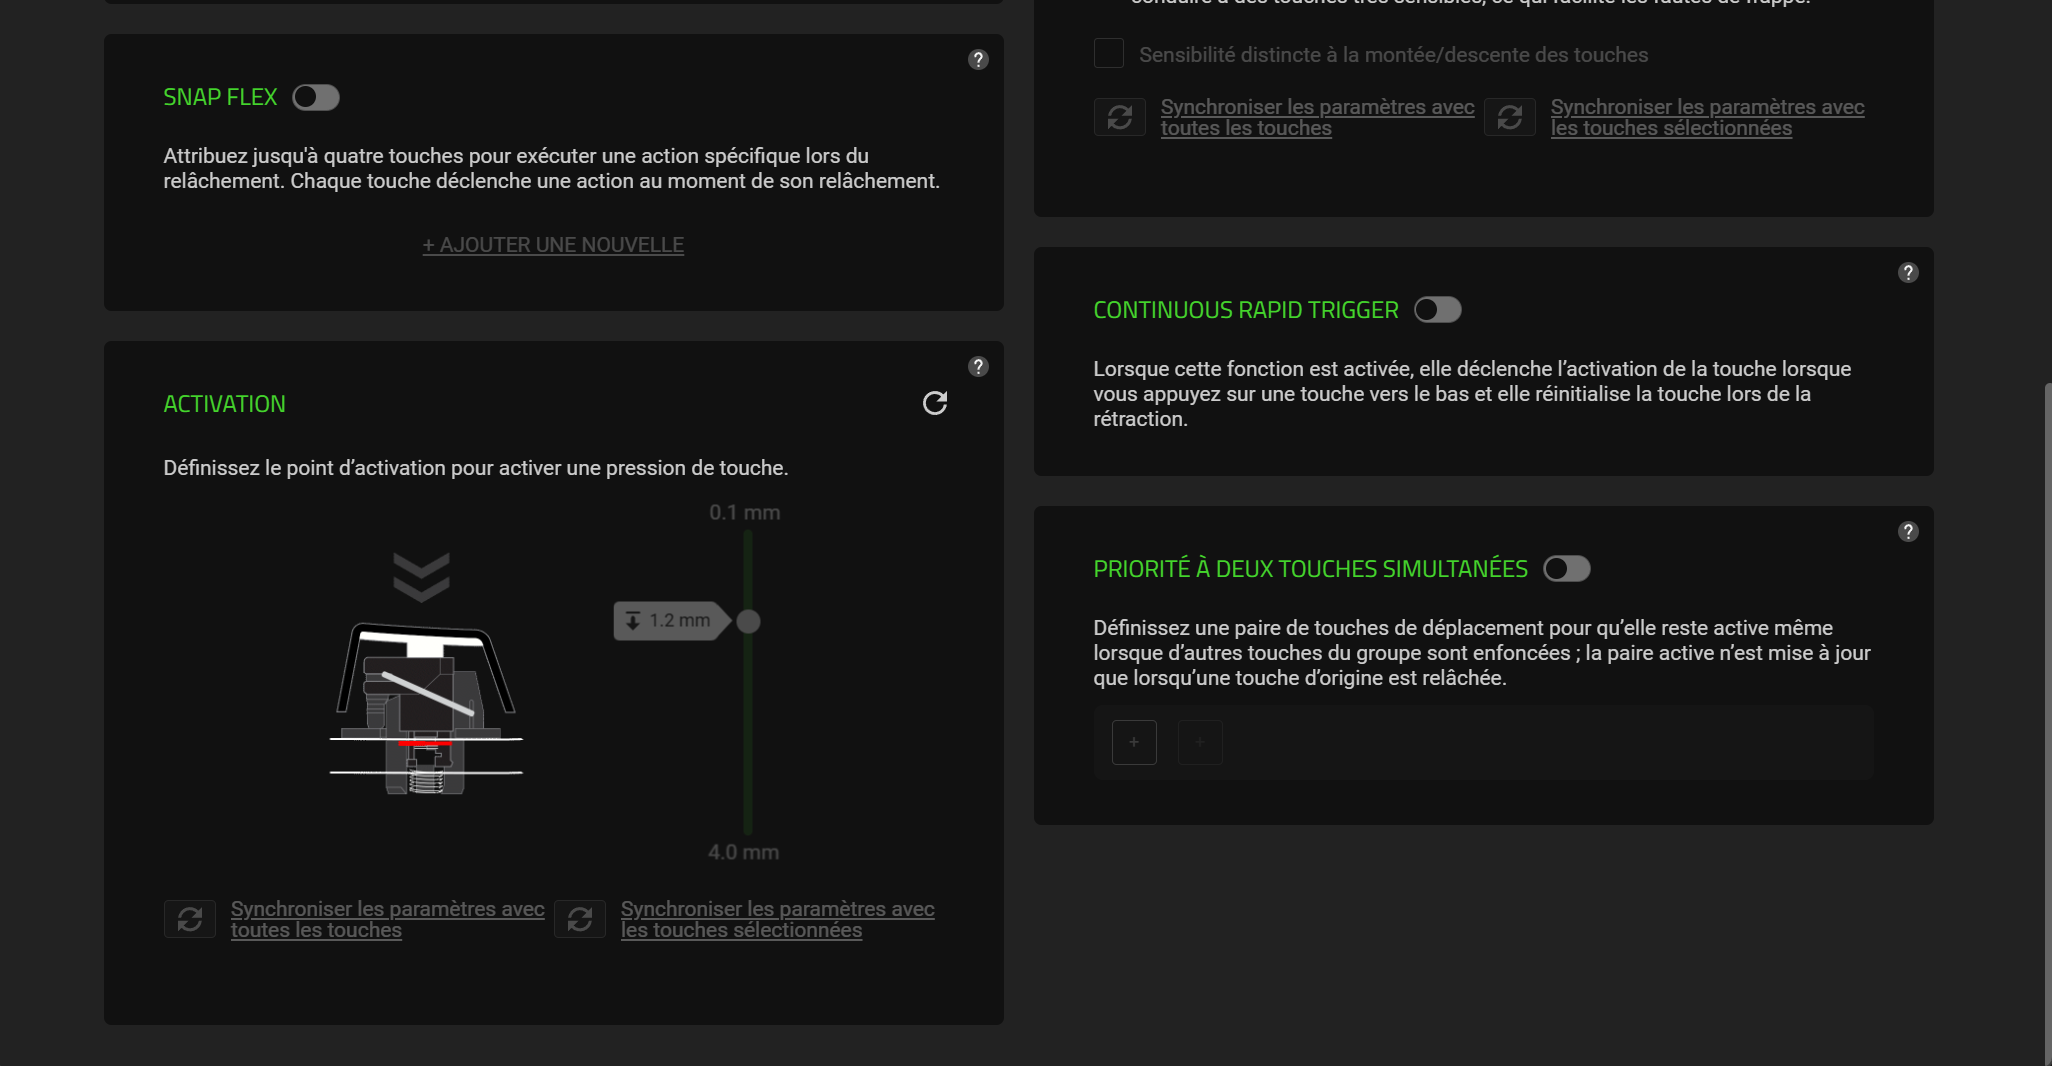The width and height of the screenshot is (2052, 1066).
Task: Click Activation sync icon for toutes les touches
Action: [x=190, y=919]
